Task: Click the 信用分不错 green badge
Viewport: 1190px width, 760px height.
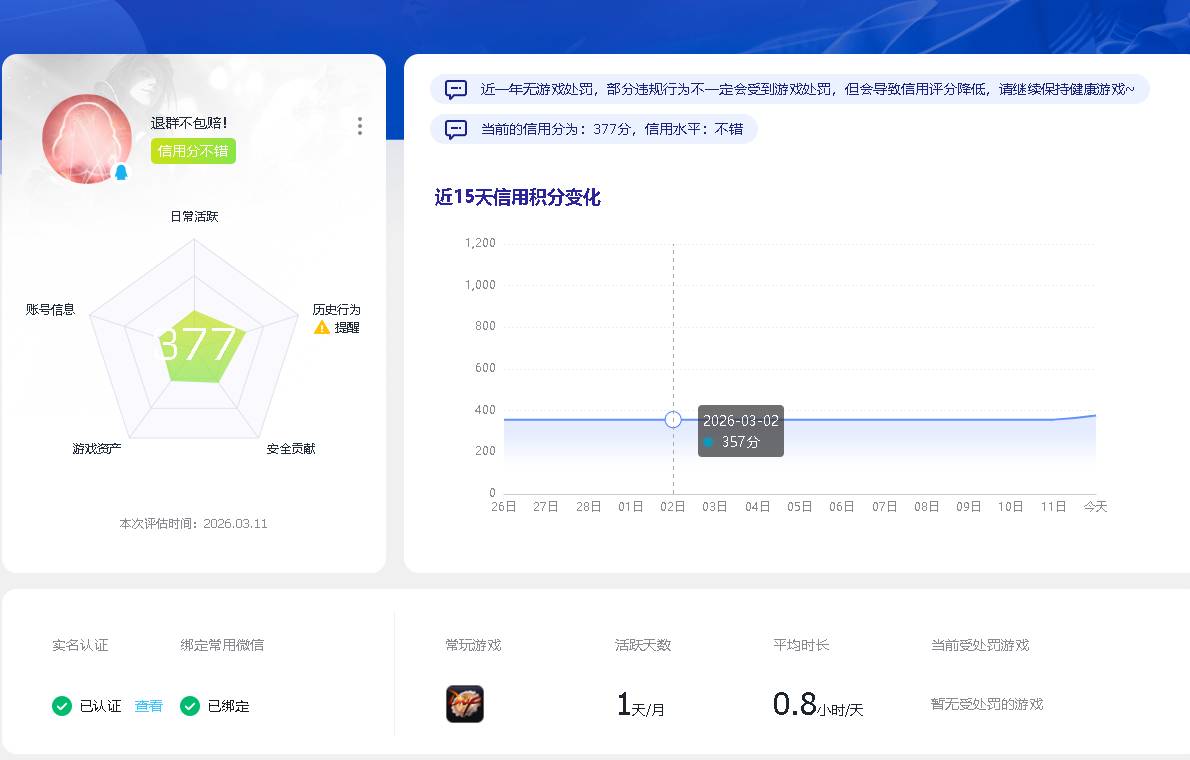Action: 193,151
